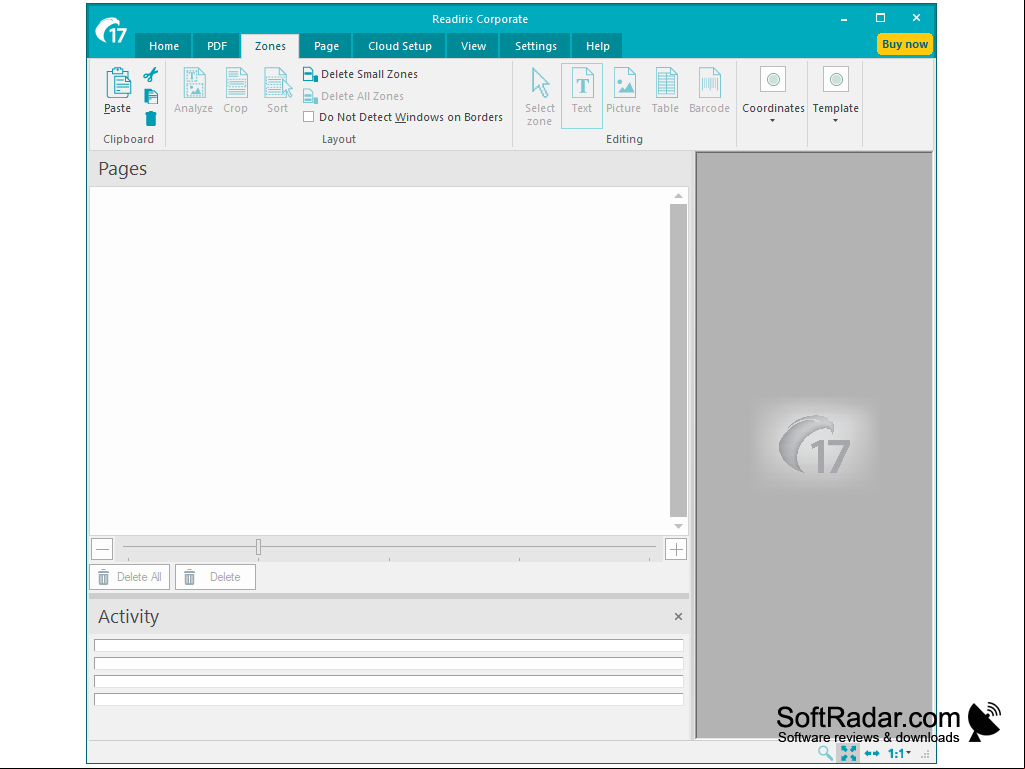Go to the View tab

(x=473, y=46)
